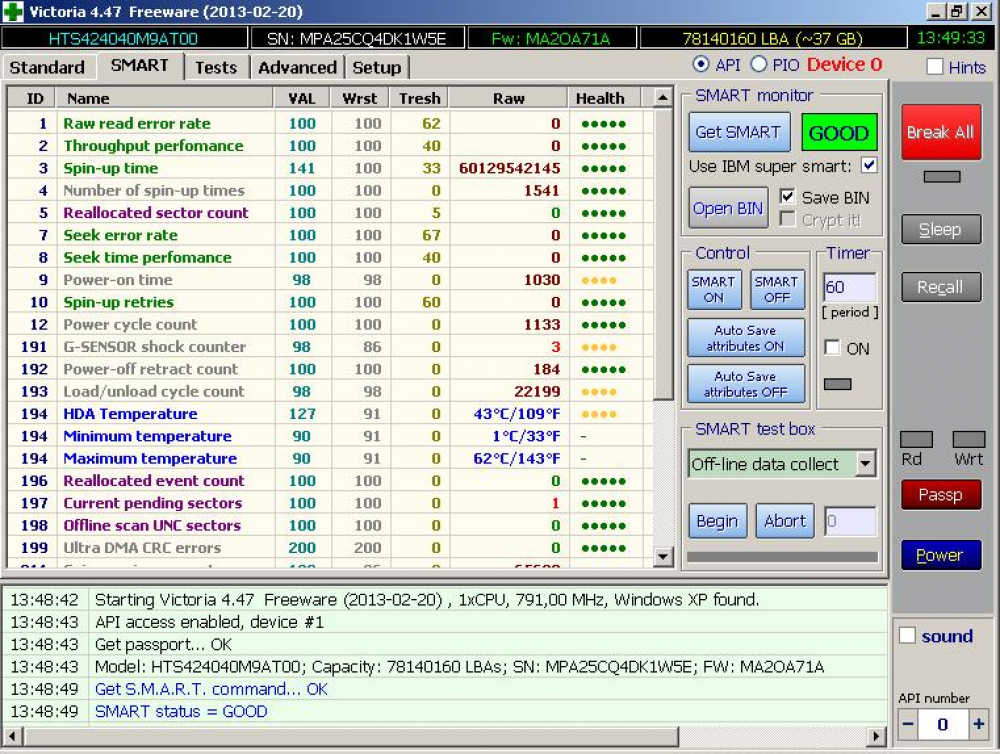This screenshot has height=754, width=1000.
Task: Select the HDA Temperature row
Action: coord(330,413)
